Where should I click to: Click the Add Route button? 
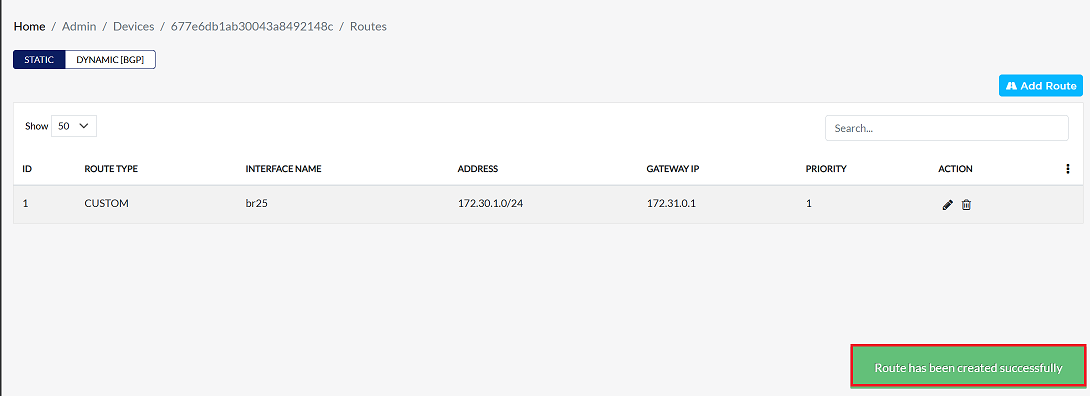1041,86
